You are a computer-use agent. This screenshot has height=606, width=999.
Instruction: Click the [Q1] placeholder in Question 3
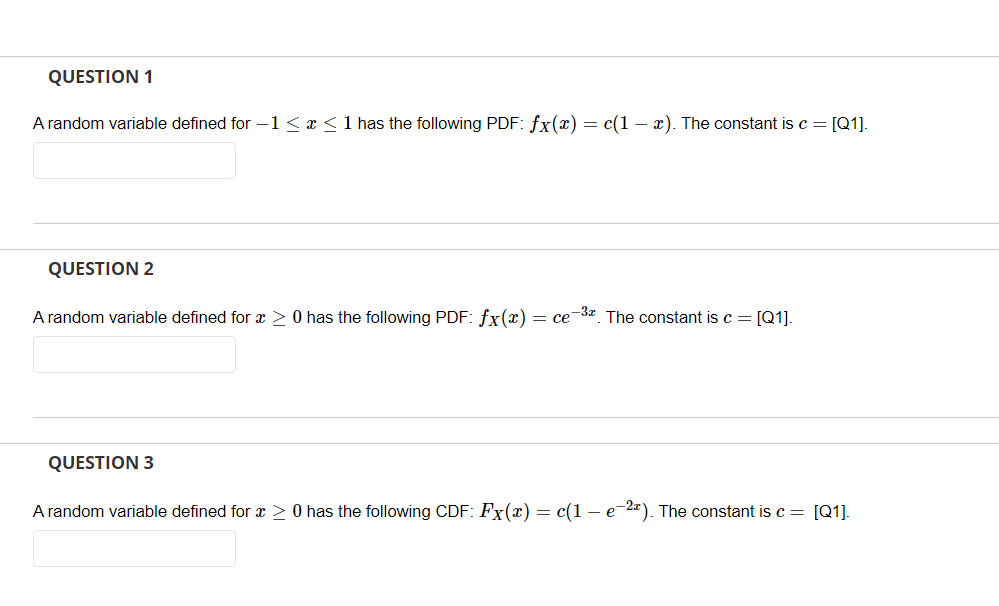pos(831,511)
